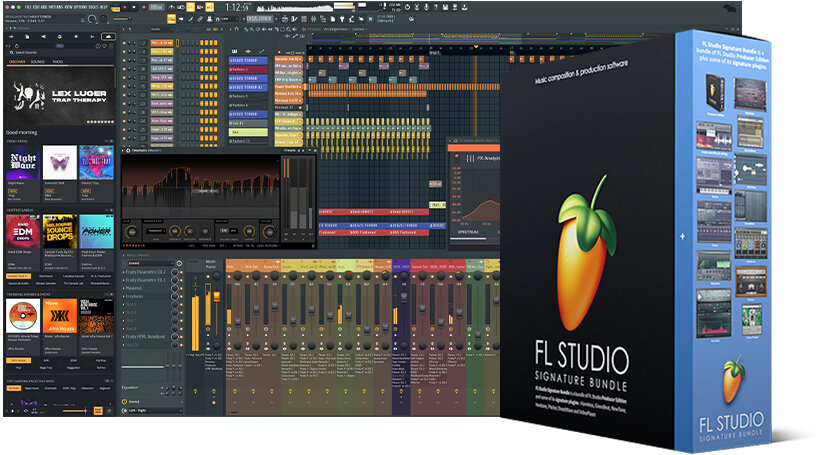The height and width of the screenshot is (455, 816).
Task: Select red Pattern 2 in picker
Action: (248, 69)
